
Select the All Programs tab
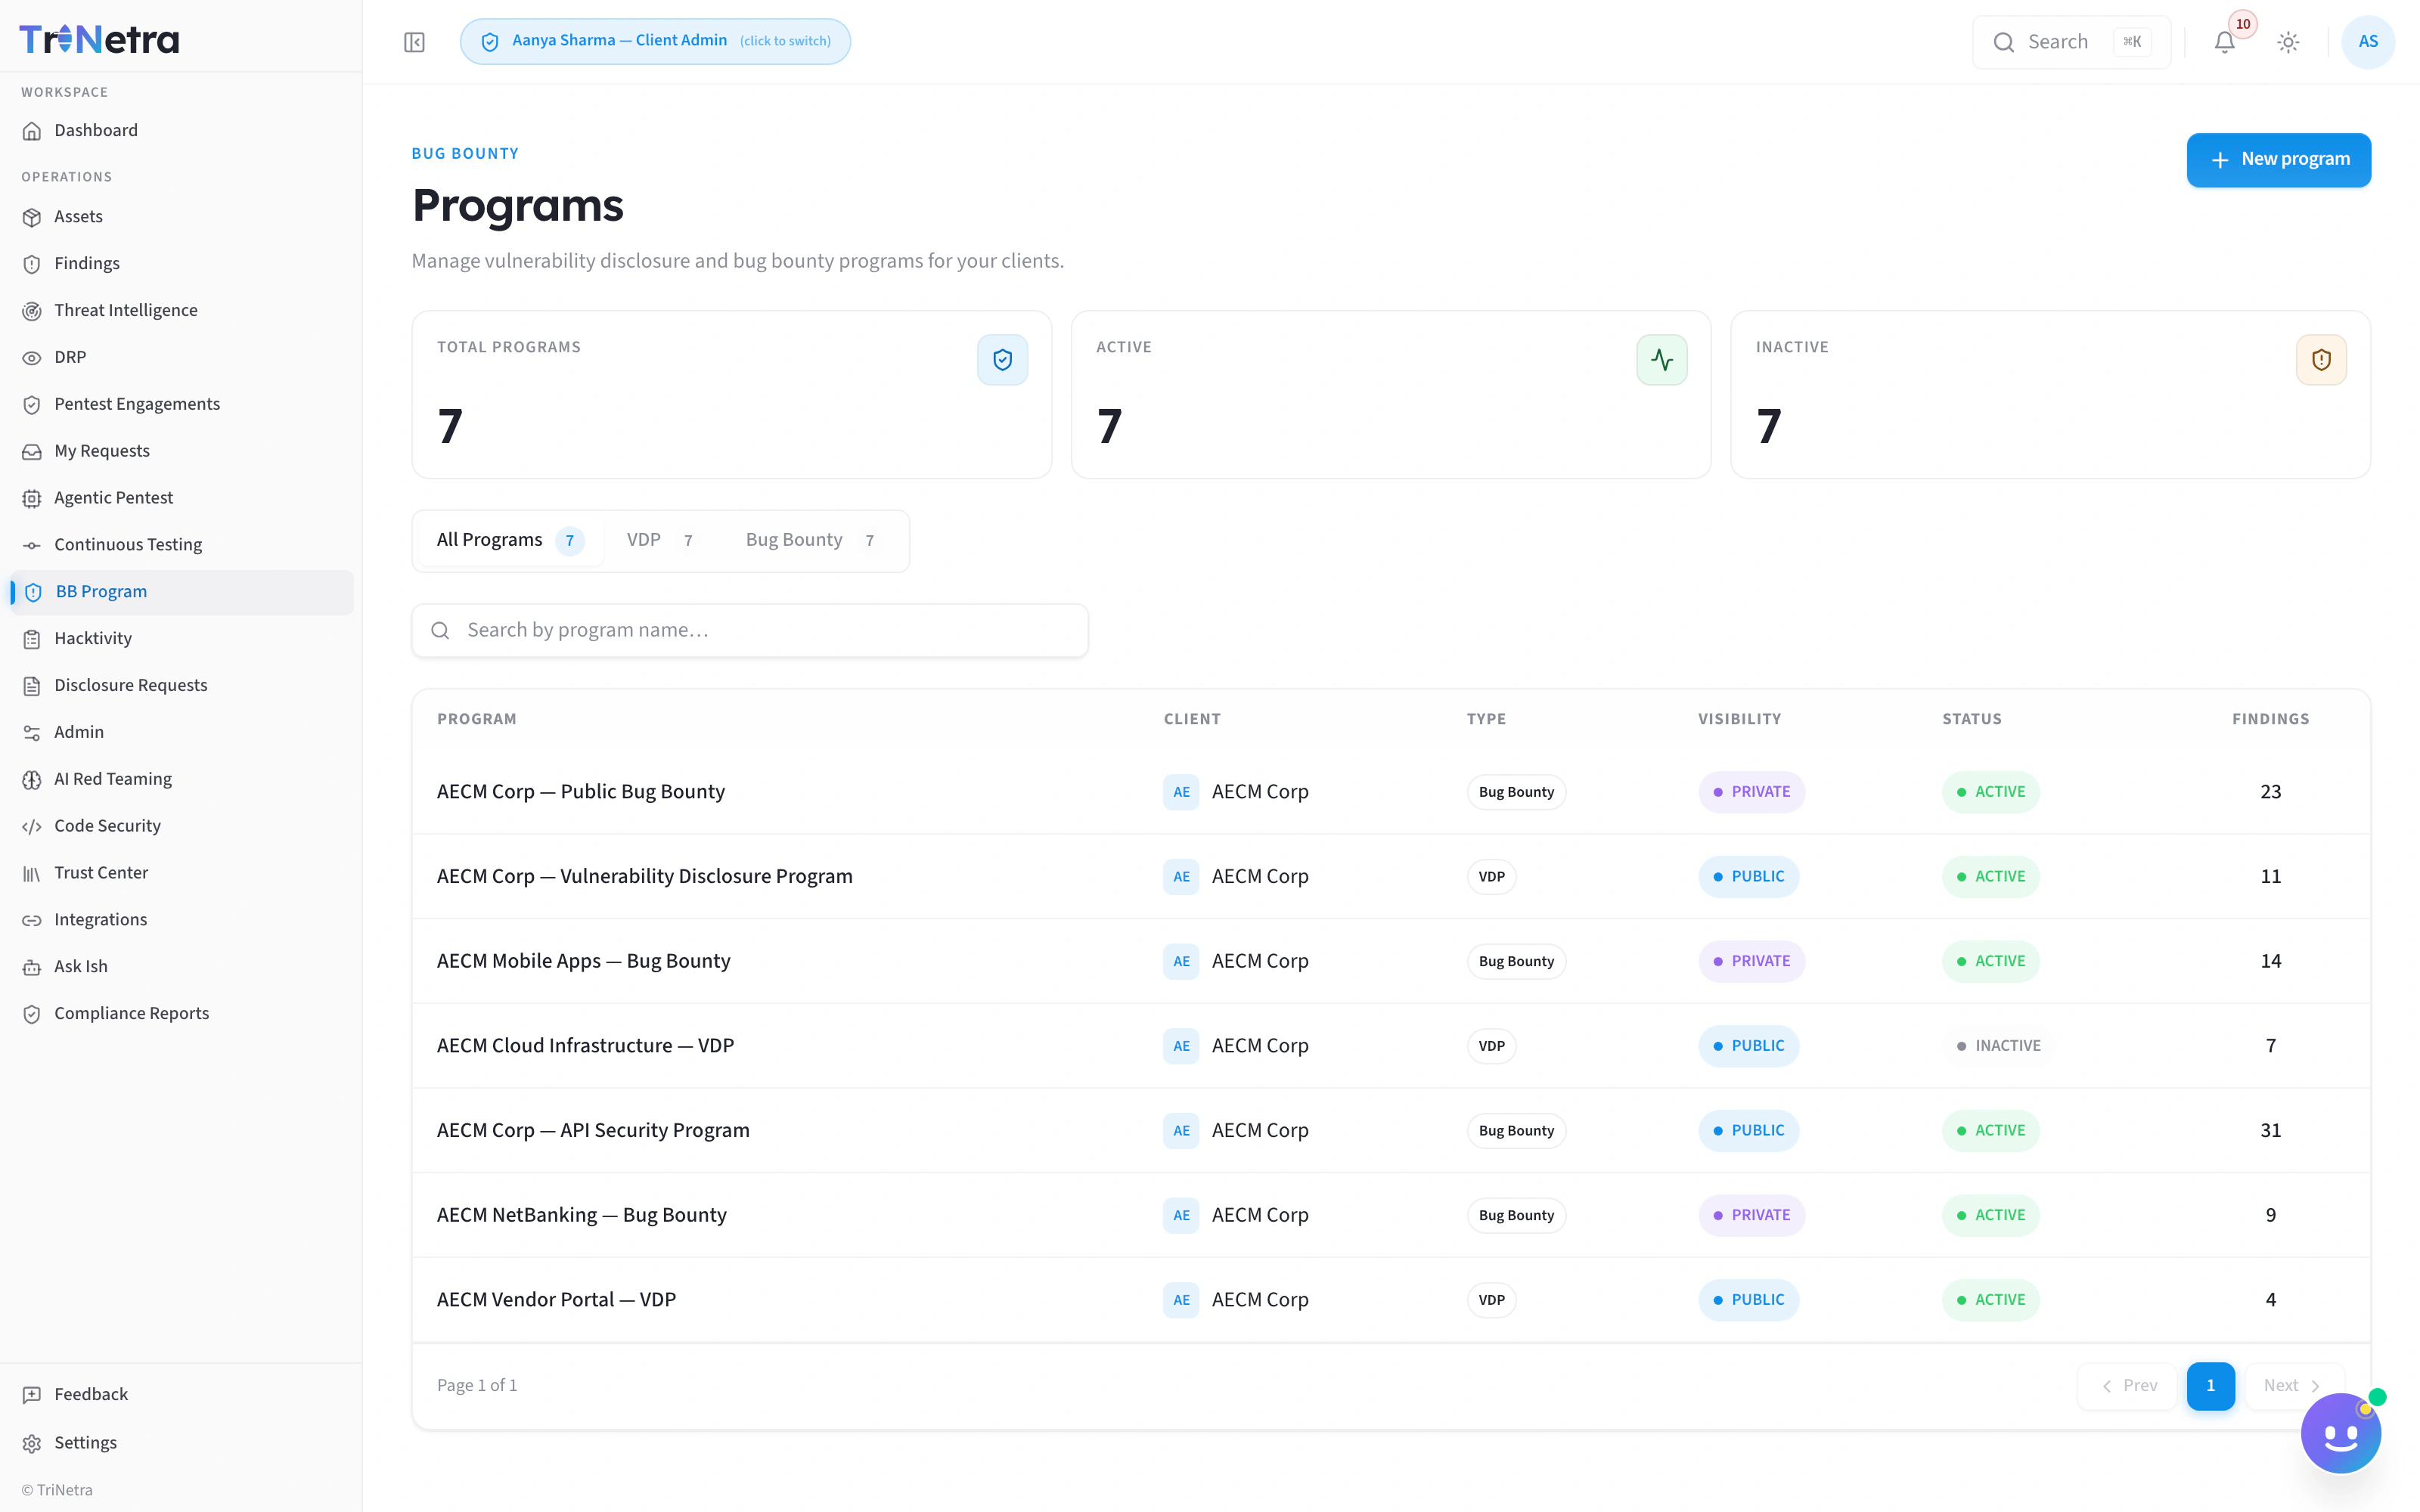coord(510,541)
